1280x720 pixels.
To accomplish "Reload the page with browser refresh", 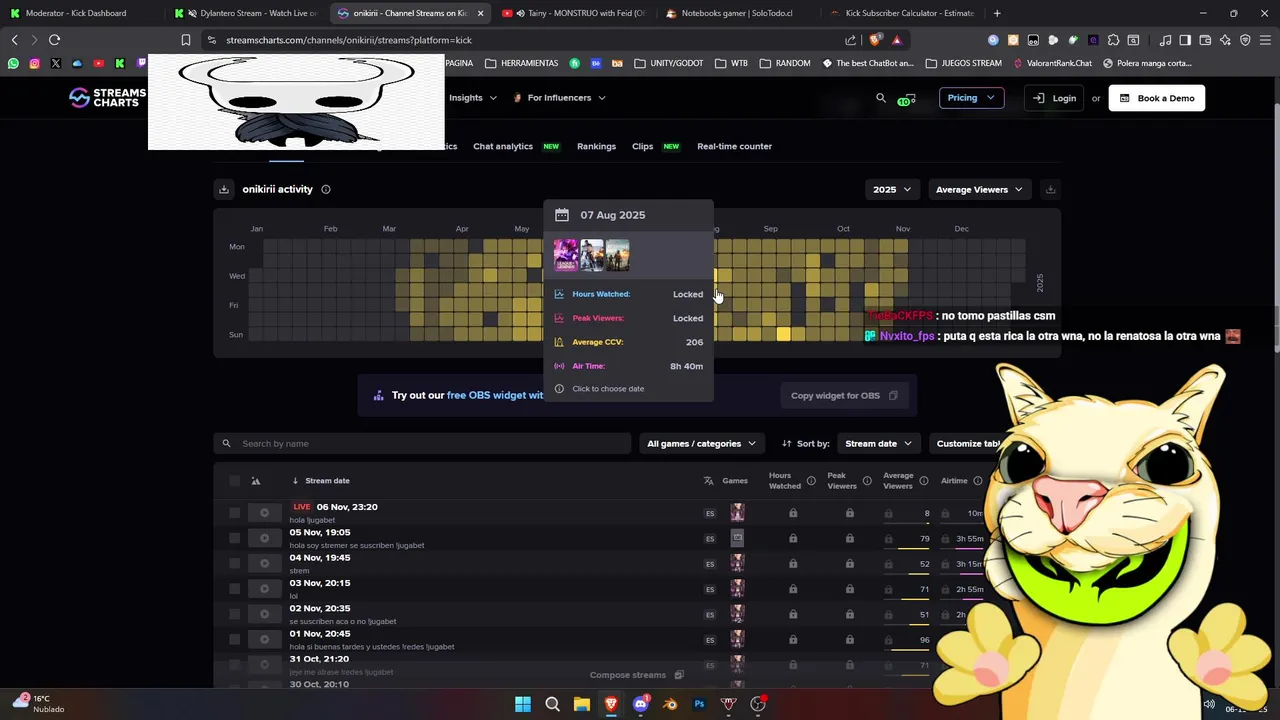I will click(54, 40).
